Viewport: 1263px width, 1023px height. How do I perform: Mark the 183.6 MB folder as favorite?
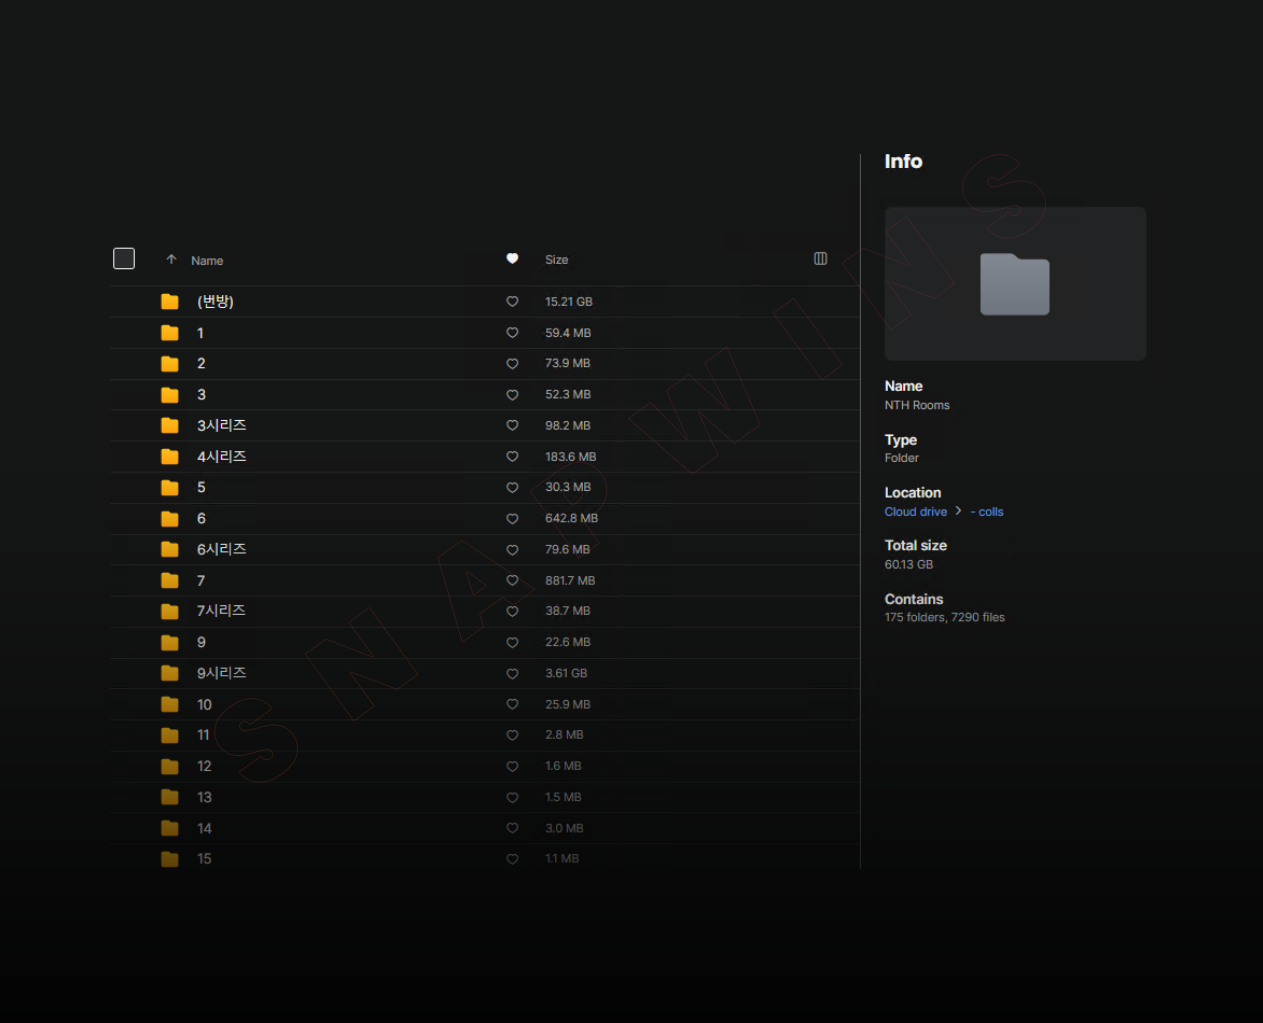click(512, 457)
